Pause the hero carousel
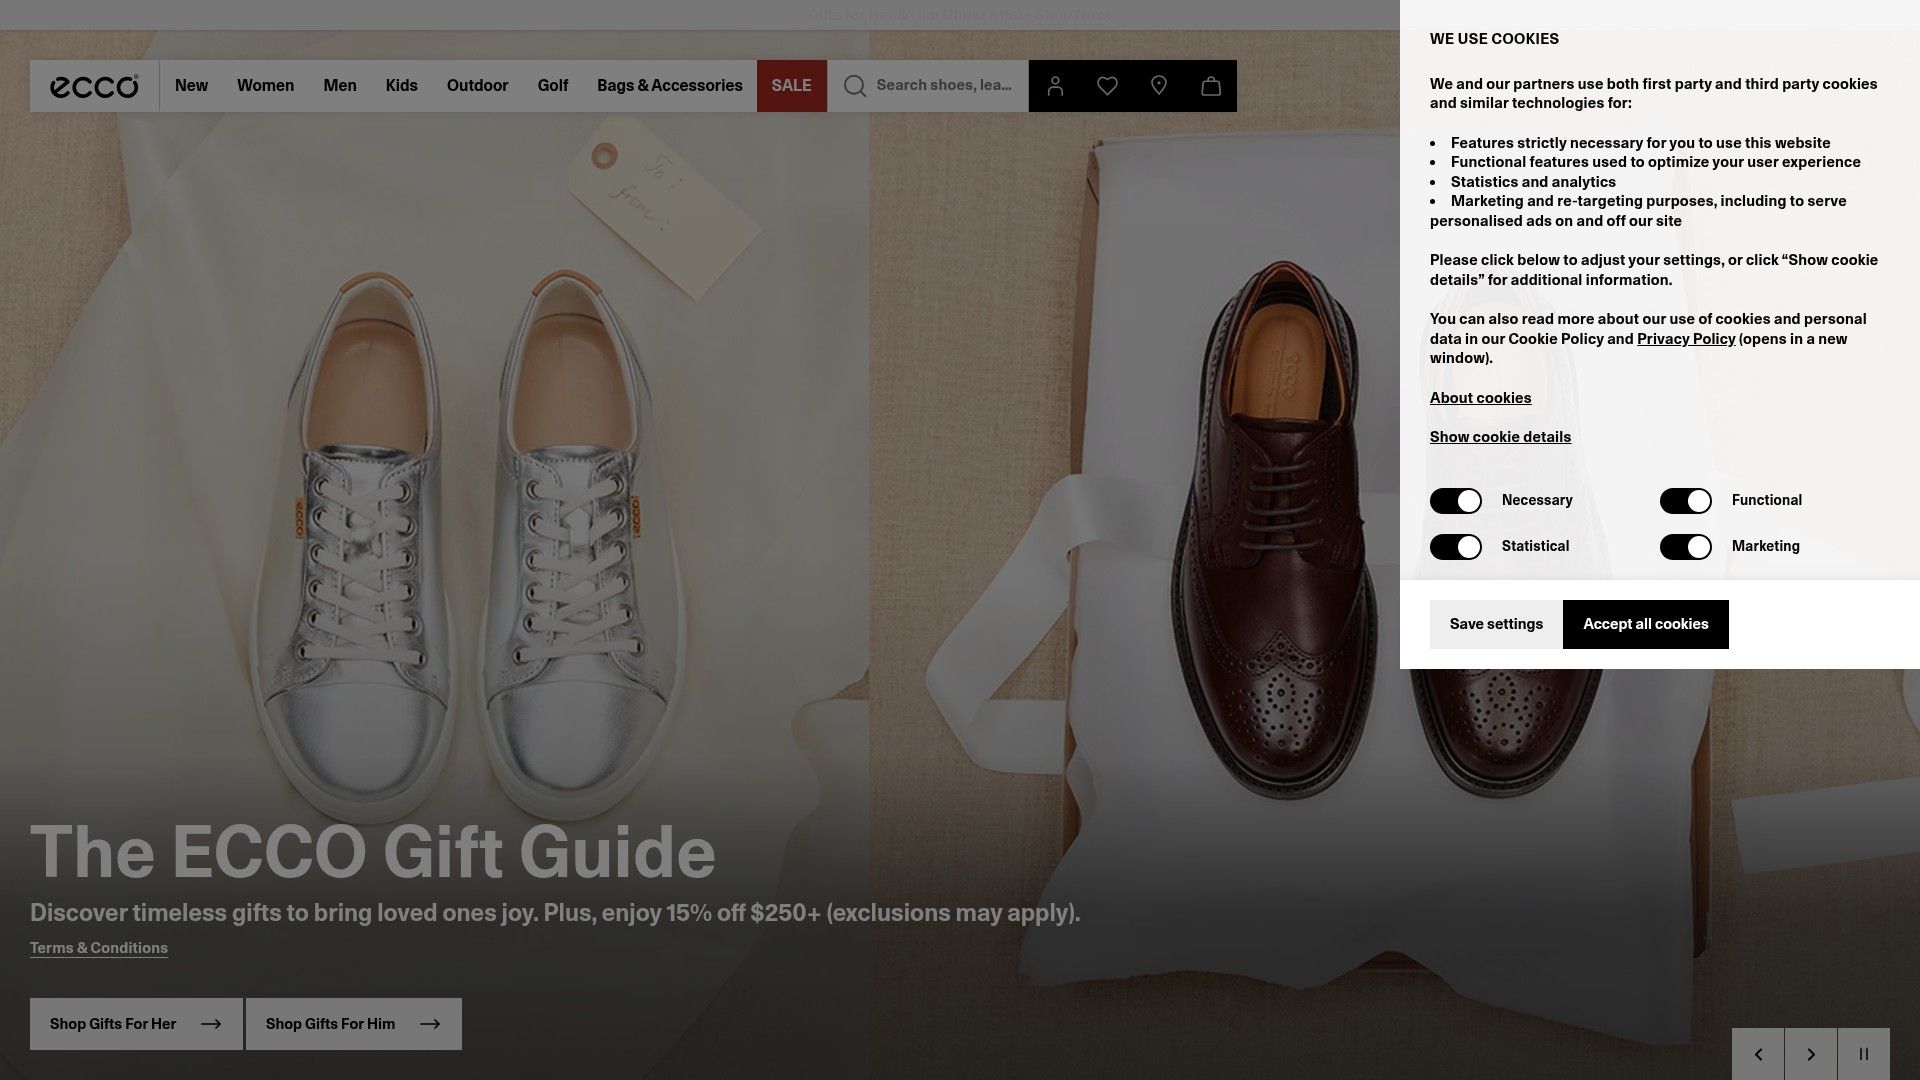The image size is (1920, 1080). click(1864, 1054)
